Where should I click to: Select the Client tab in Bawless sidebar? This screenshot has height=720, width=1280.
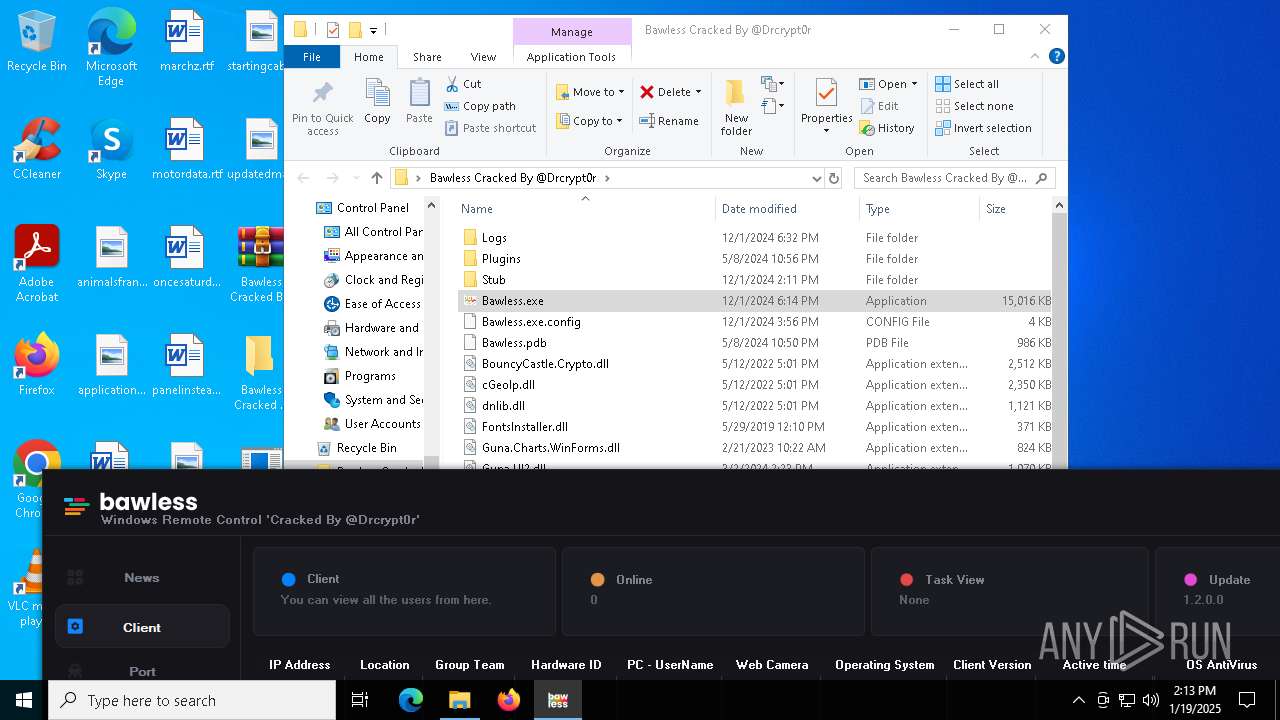(142, 627)
